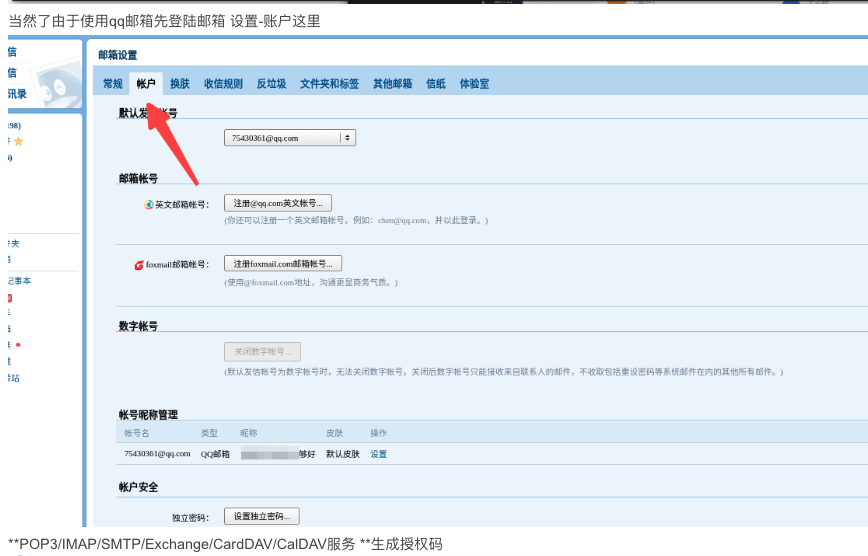Click 75430361@qq.com in the account table
Viewport: 868px width, 556px height.
click(157, 454)
